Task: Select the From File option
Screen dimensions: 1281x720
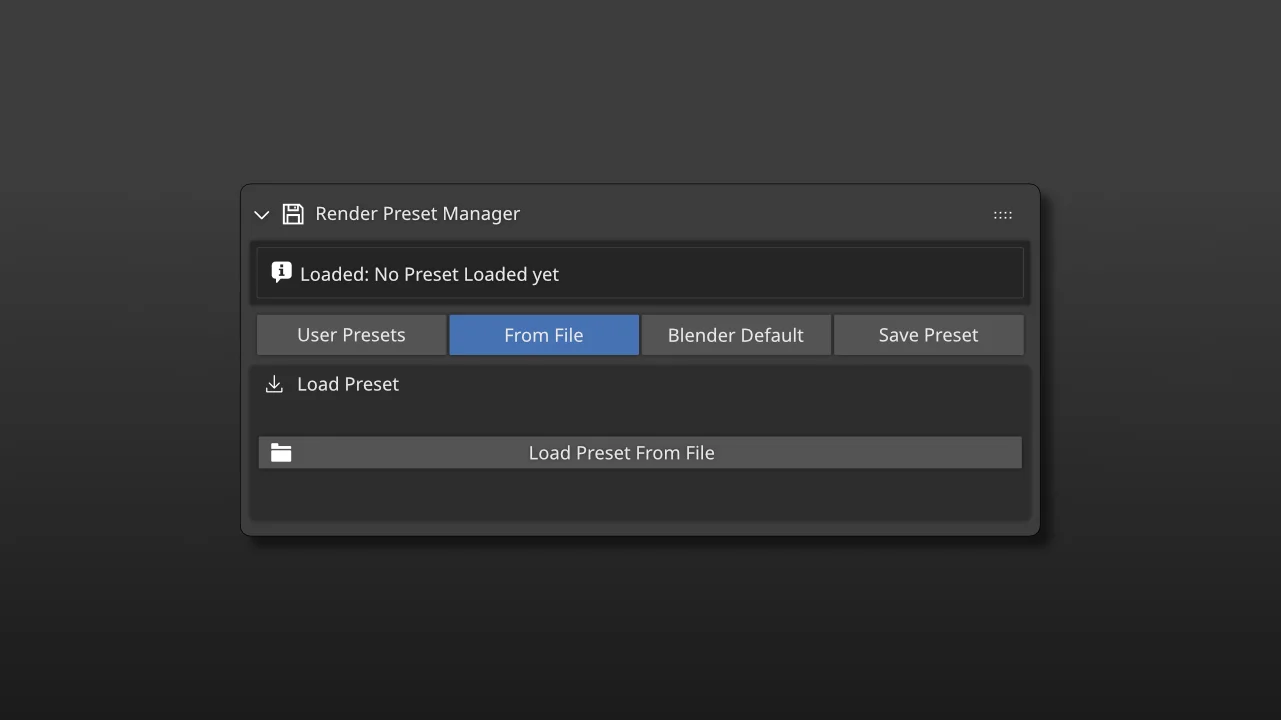Action: pyautogui.click(x=543, y=334)
